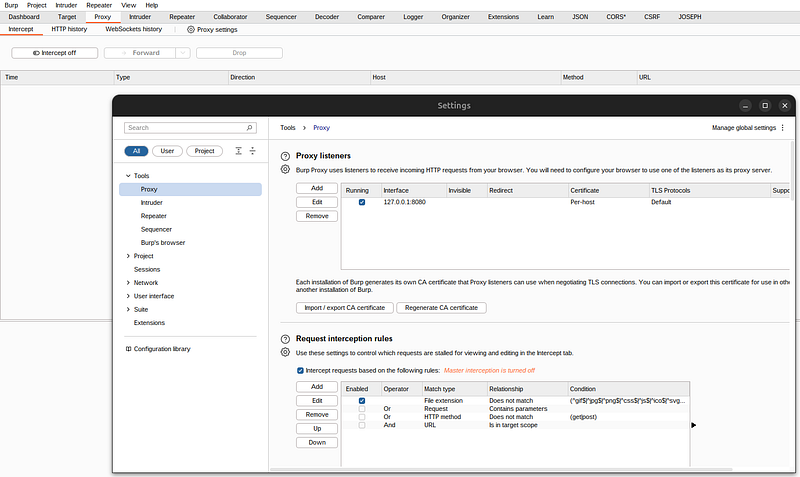
Task: Click Add button for proxy listeners
Action: click(x=317, y=188)
